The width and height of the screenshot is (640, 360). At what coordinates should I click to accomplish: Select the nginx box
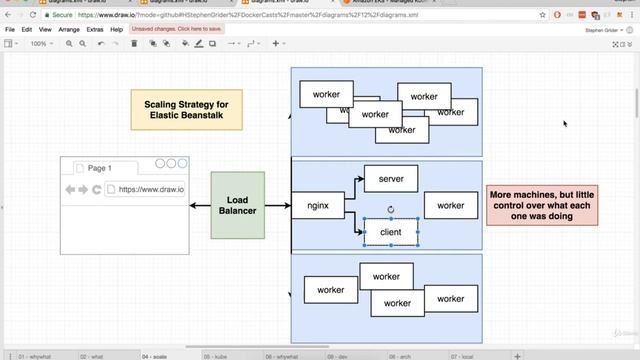tap(318, 205)
